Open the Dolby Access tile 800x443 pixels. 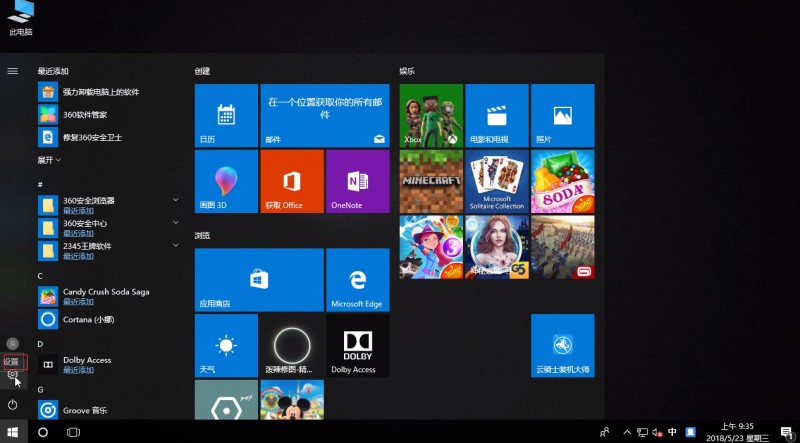tap(358, 346)
